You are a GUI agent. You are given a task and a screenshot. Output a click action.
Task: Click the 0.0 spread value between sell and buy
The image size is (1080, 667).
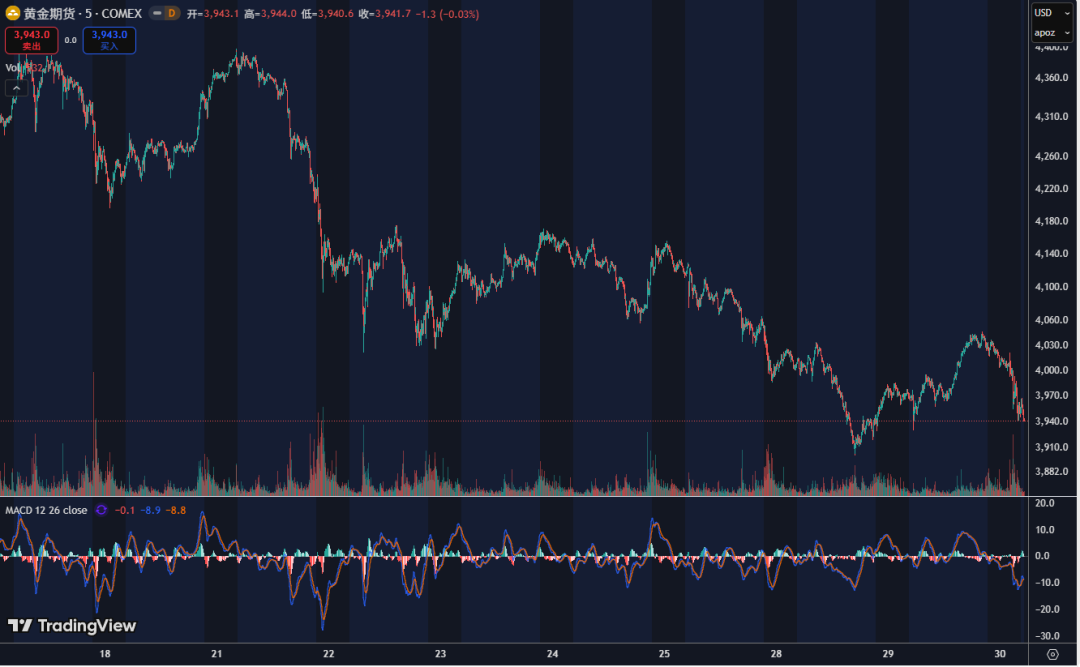71,41
